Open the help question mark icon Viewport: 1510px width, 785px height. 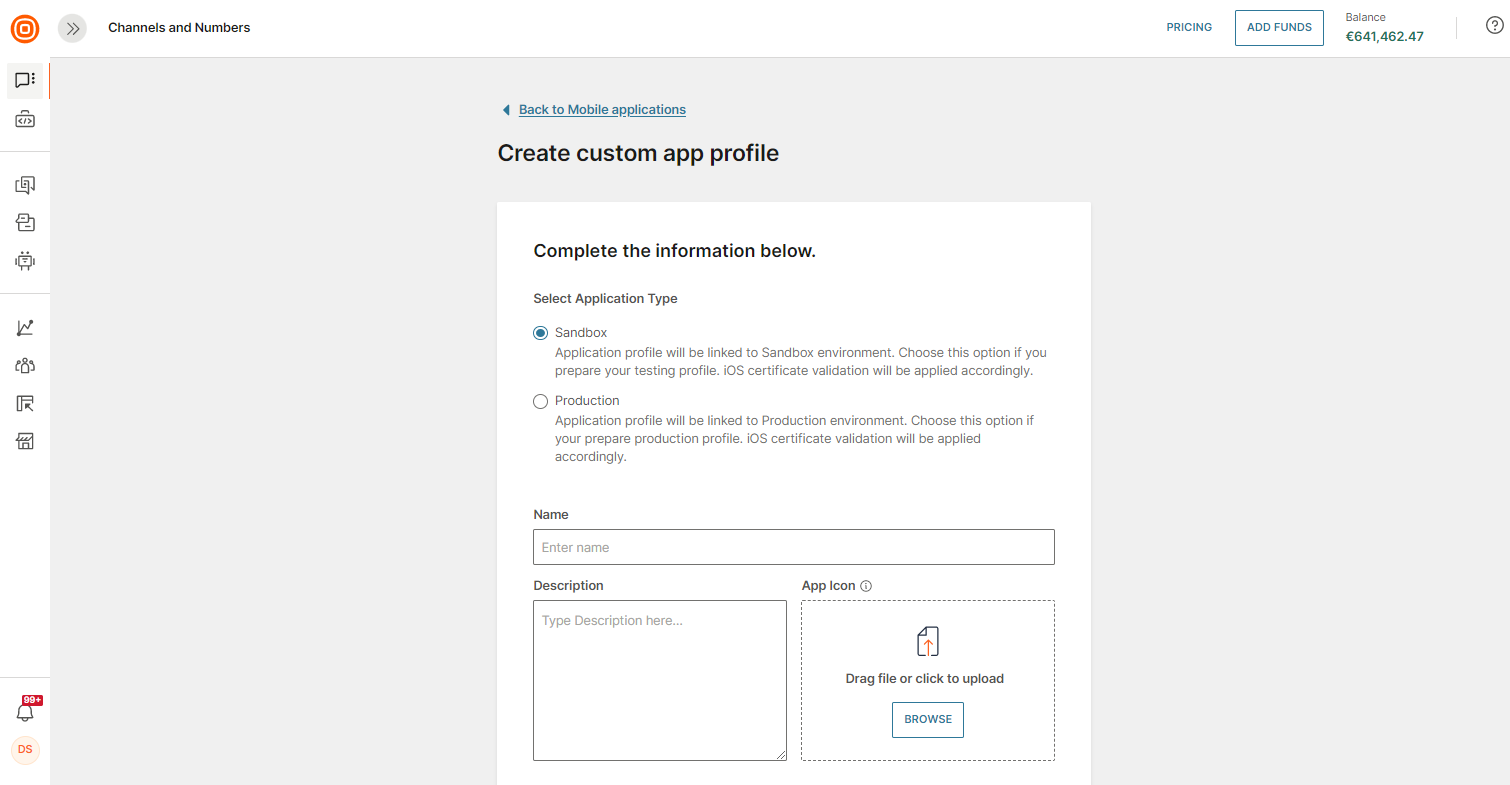[1494, 27]
